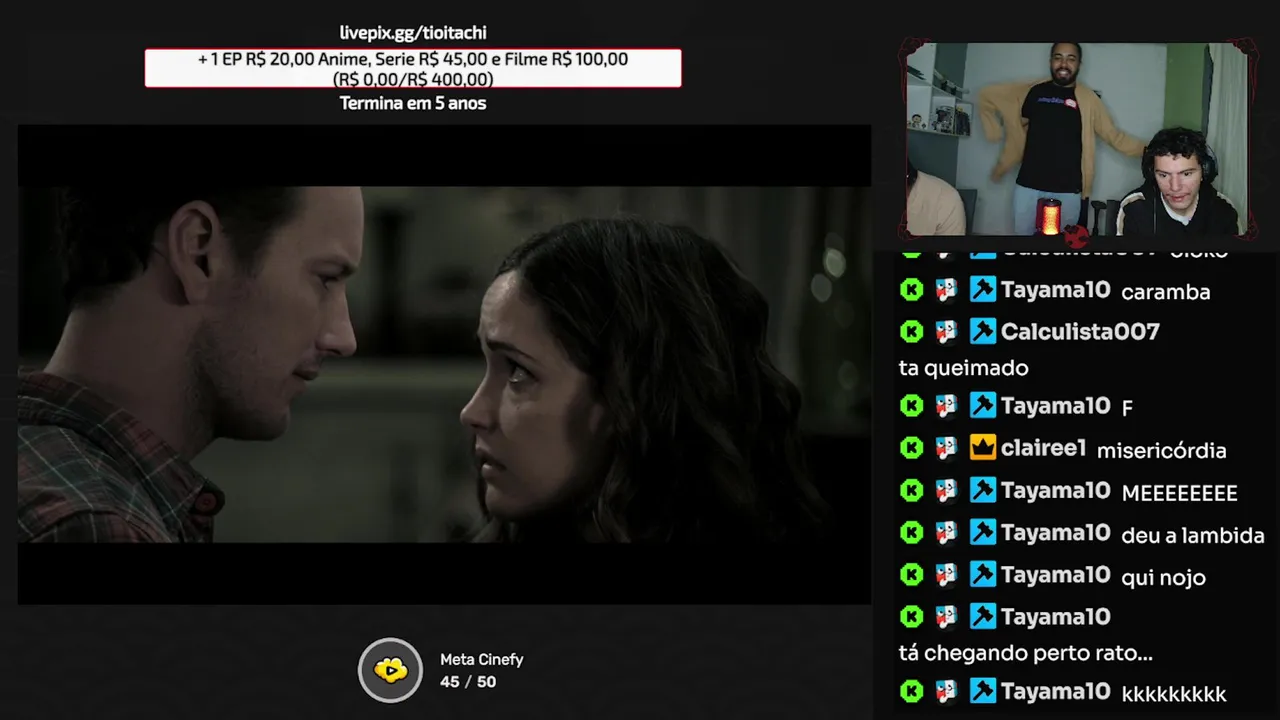Click the "(R$ 0,00/R$ 400,00)" amount text
The height and width of the screenshot is (720, 1280).
pos(413,79)
